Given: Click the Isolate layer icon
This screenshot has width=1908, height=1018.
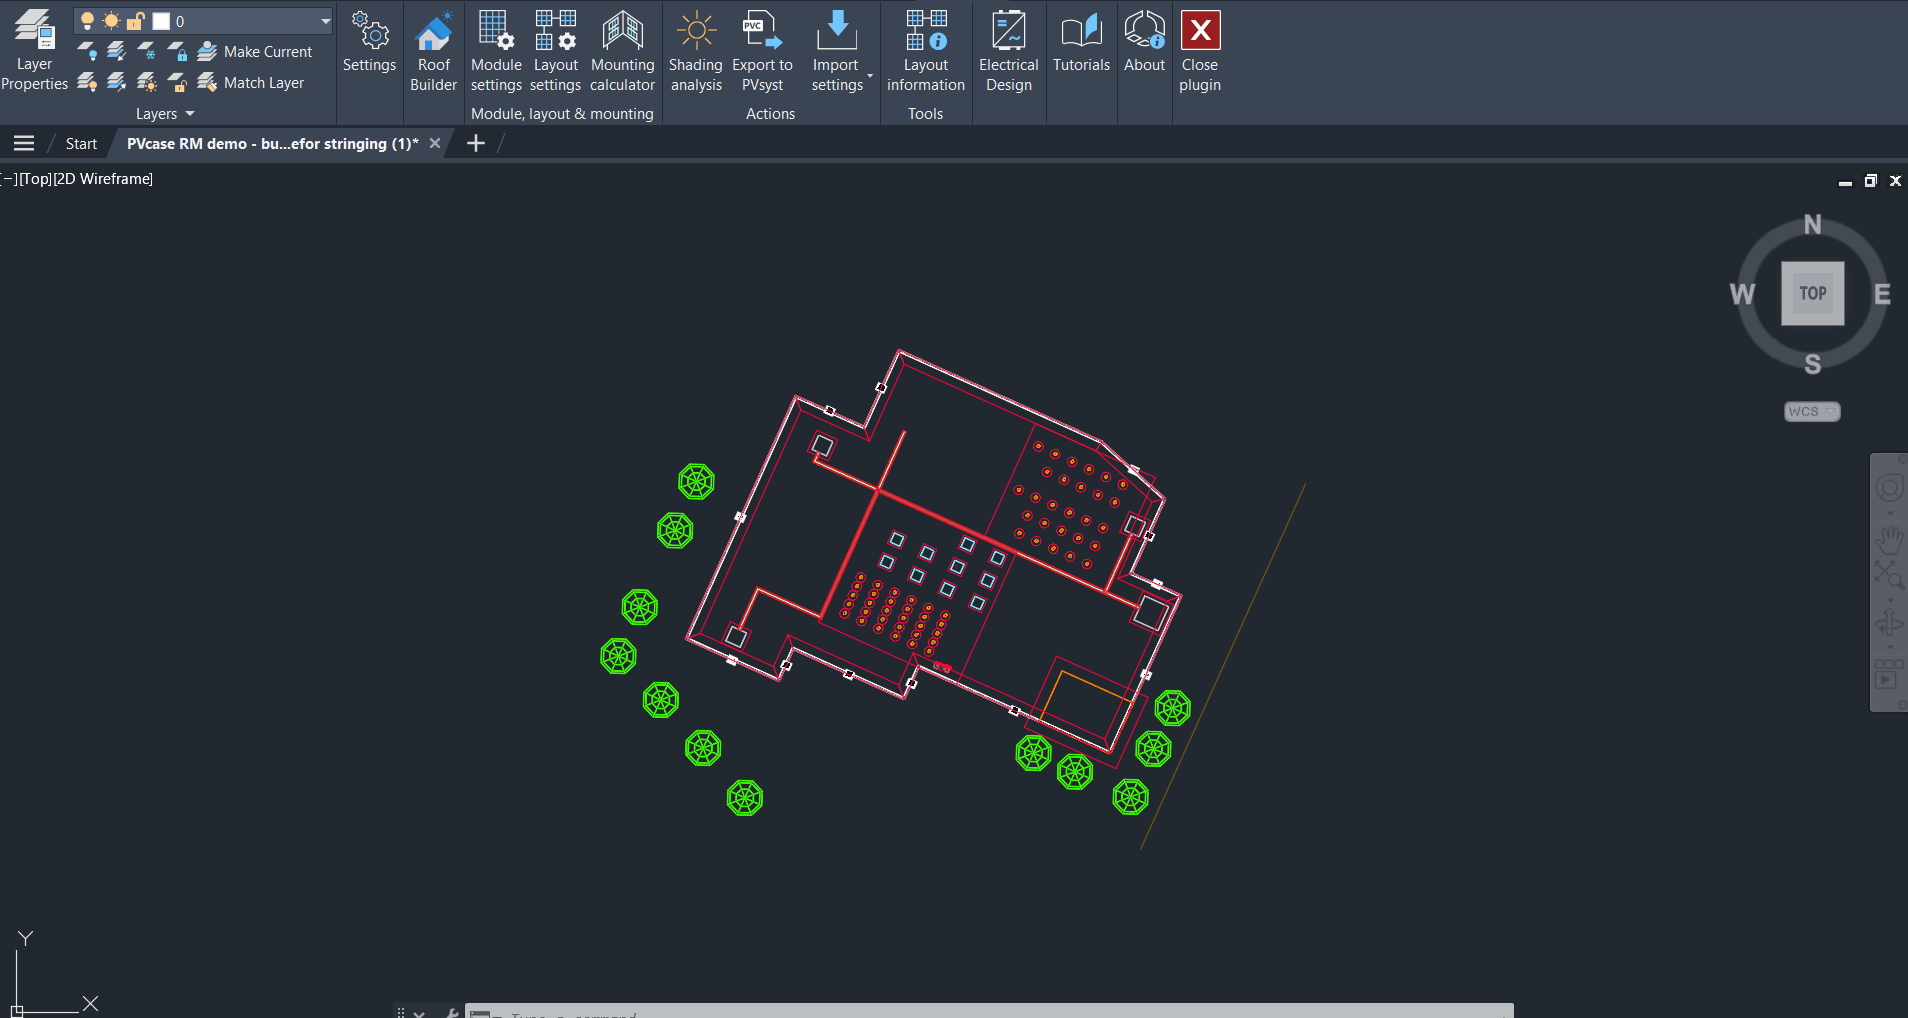Looking at the screenshot, I should (117, 51).
